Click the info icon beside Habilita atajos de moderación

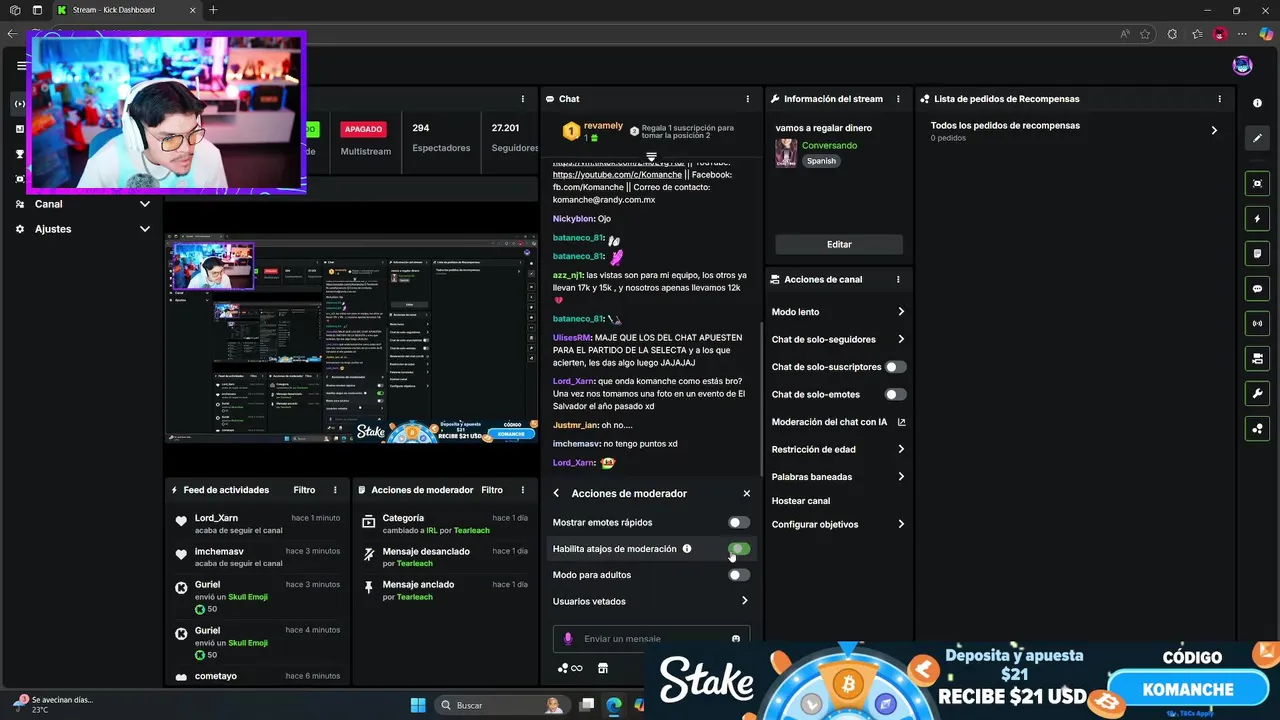(687, 549)
